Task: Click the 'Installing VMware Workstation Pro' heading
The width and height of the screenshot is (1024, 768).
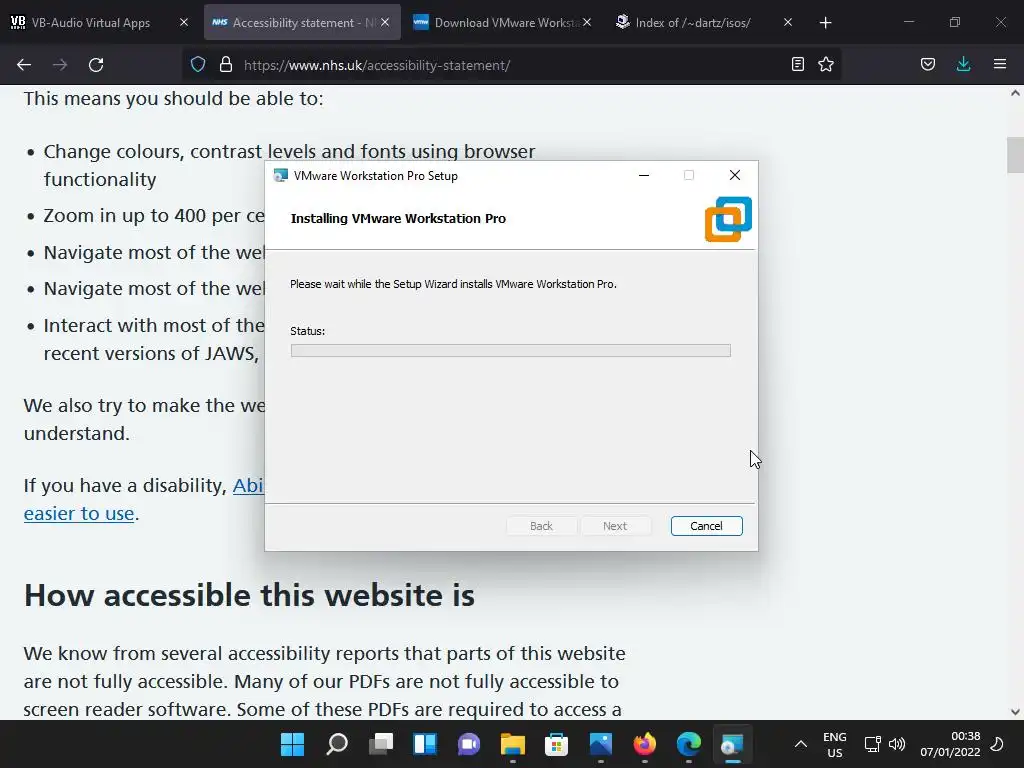Action: [398, 219]
